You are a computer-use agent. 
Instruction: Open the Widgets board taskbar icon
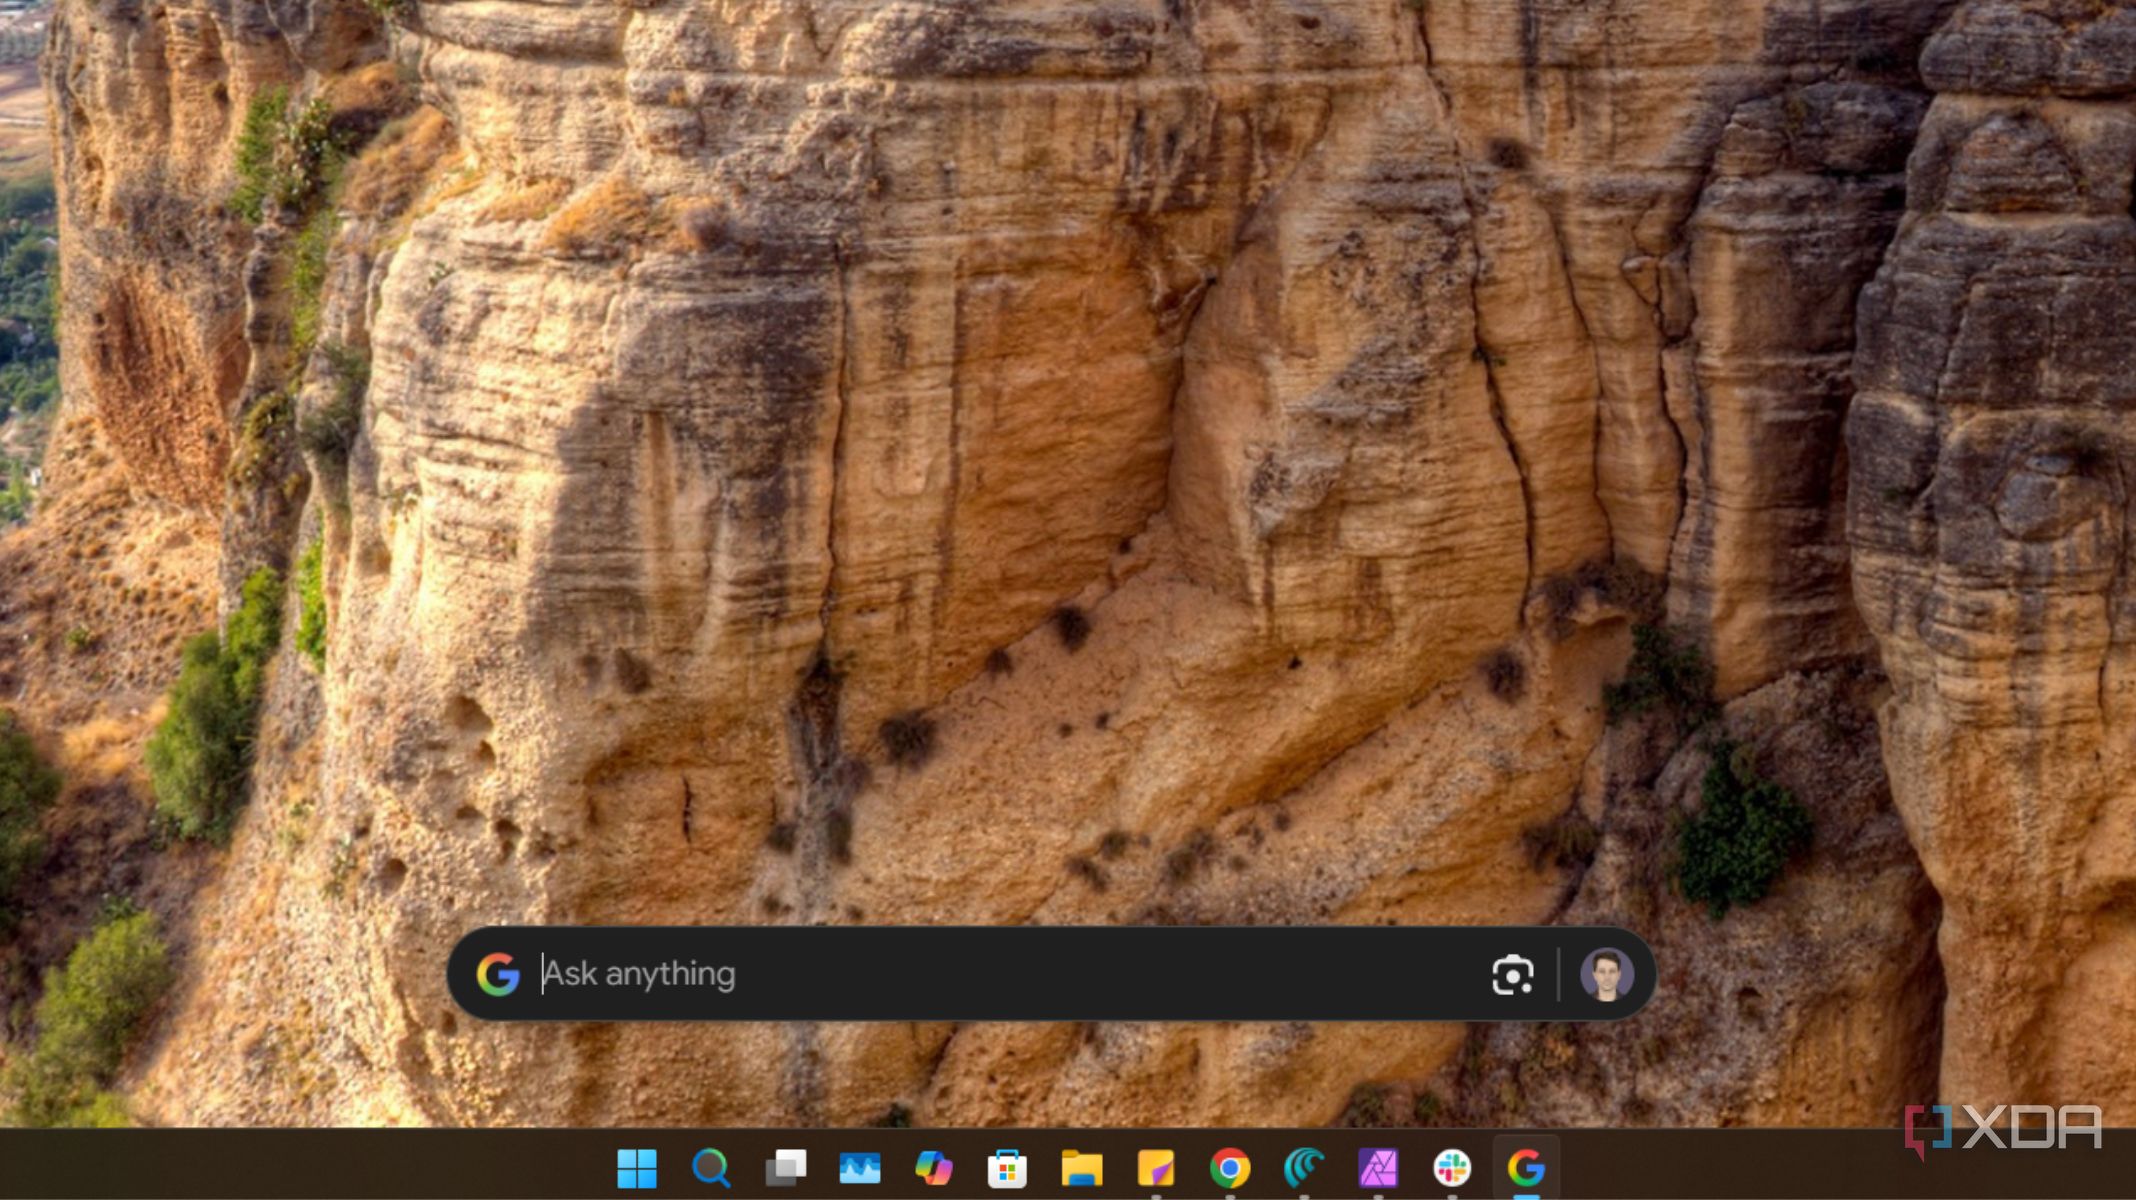pyautogui.click(x=859, y=1167)
